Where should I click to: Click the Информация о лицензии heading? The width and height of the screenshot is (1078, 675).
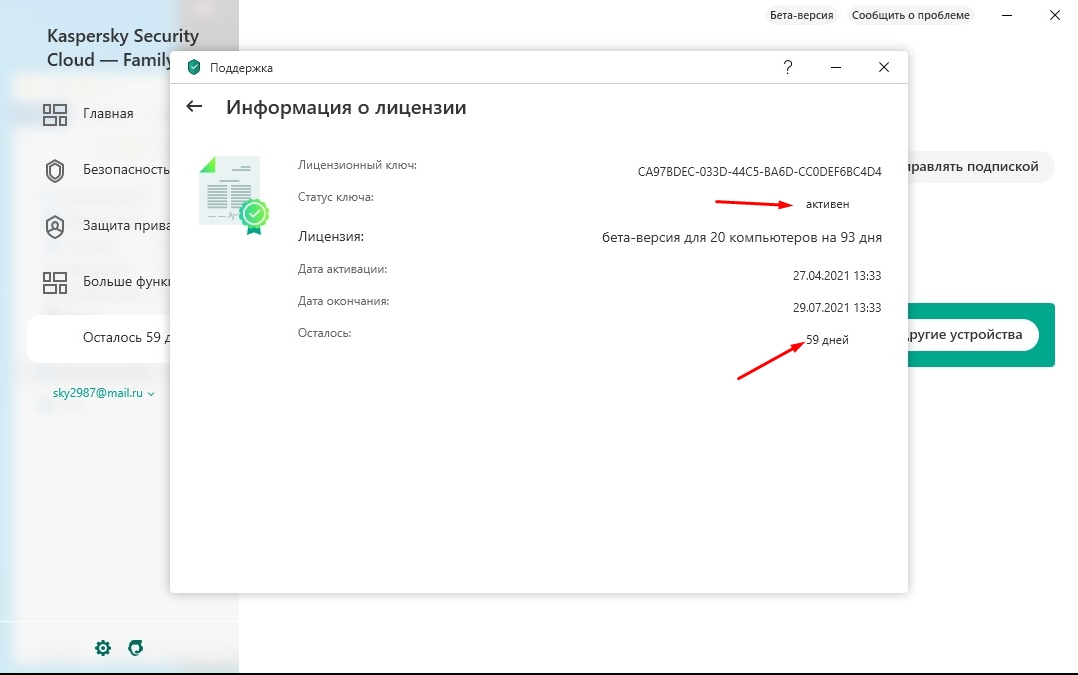pyautogui.click(x=346, y=108)
